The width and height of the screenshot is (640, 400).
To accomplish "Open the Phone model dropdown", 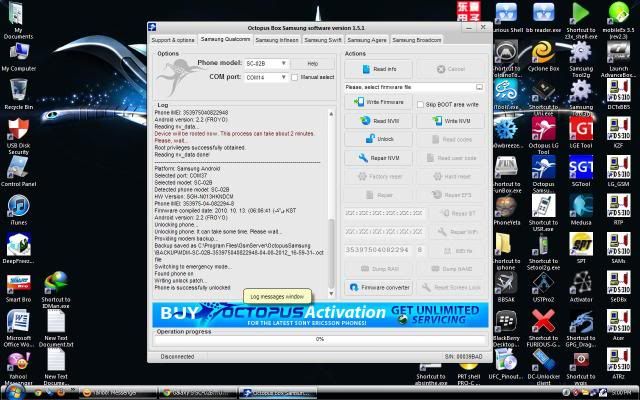I will point(267,64).
